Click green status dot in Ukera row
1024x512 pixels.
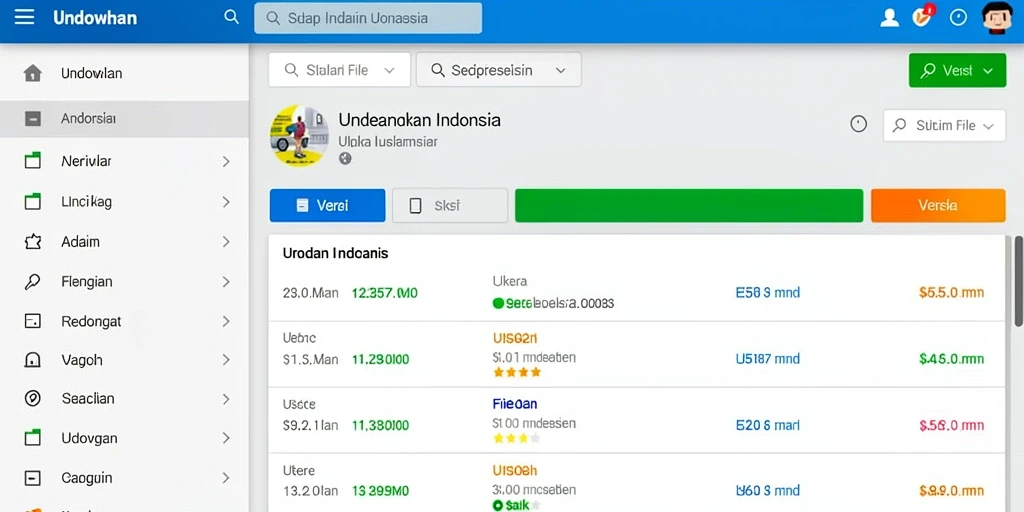click(x=498, y=303)
